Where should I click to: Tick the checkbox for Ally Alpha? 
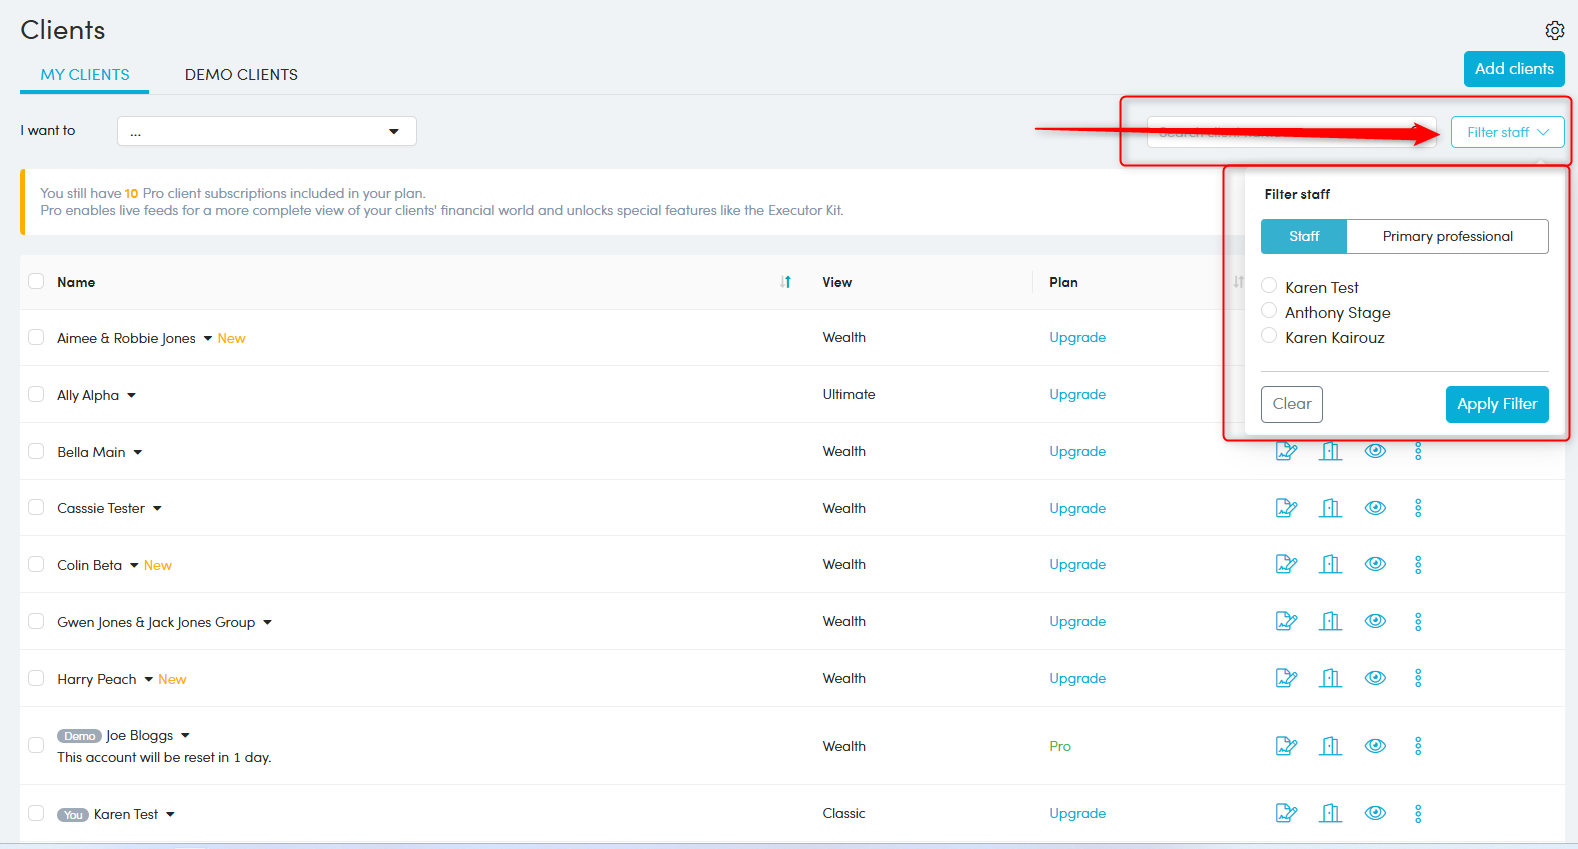click(x=36, y=394)
